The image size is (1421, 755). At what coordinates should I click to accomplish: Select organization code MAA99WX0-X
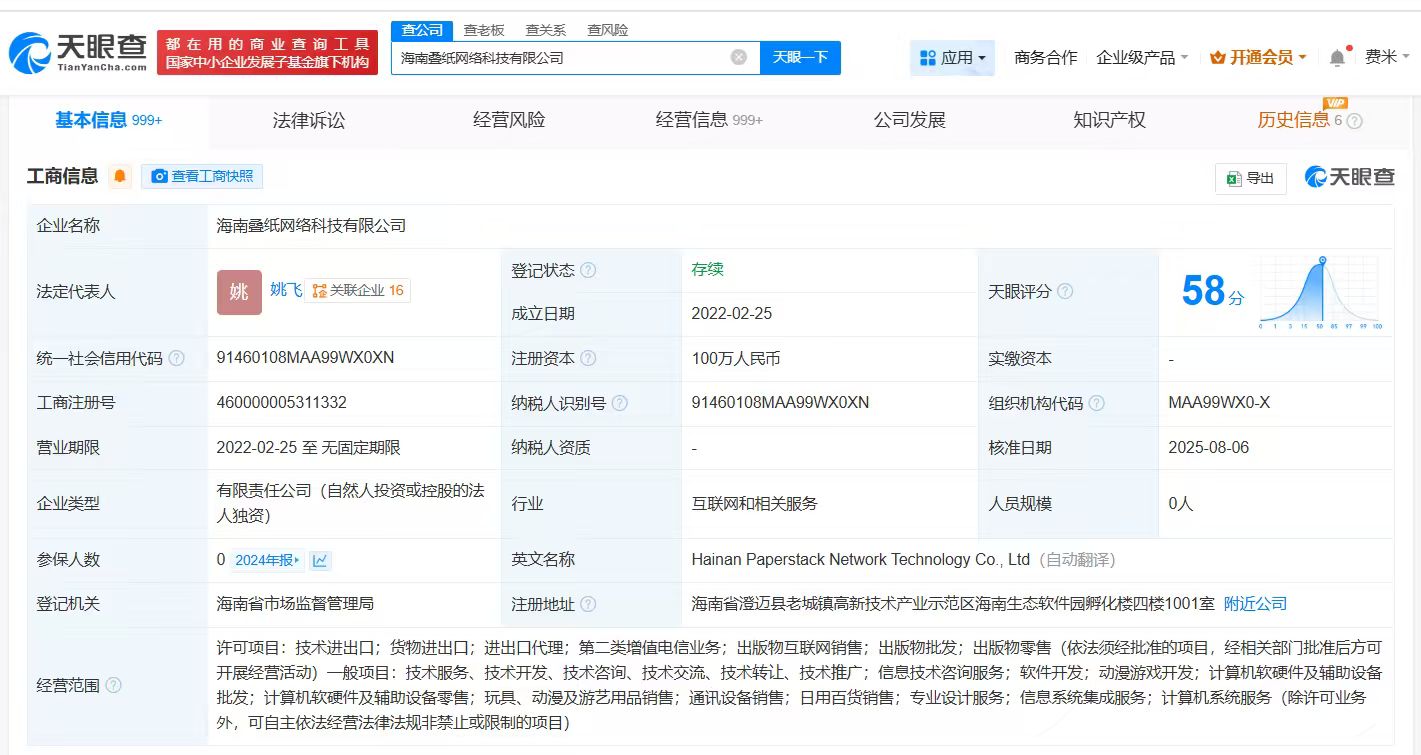(1219, 403)
